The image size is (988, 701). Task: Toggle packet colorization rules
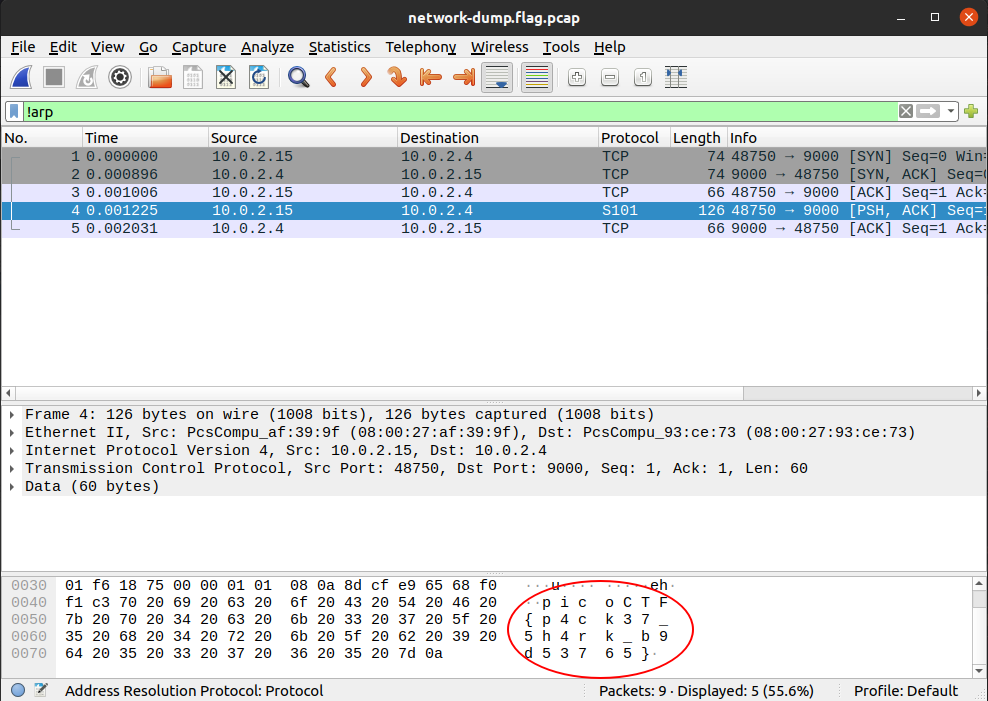[x=537, y=77]
